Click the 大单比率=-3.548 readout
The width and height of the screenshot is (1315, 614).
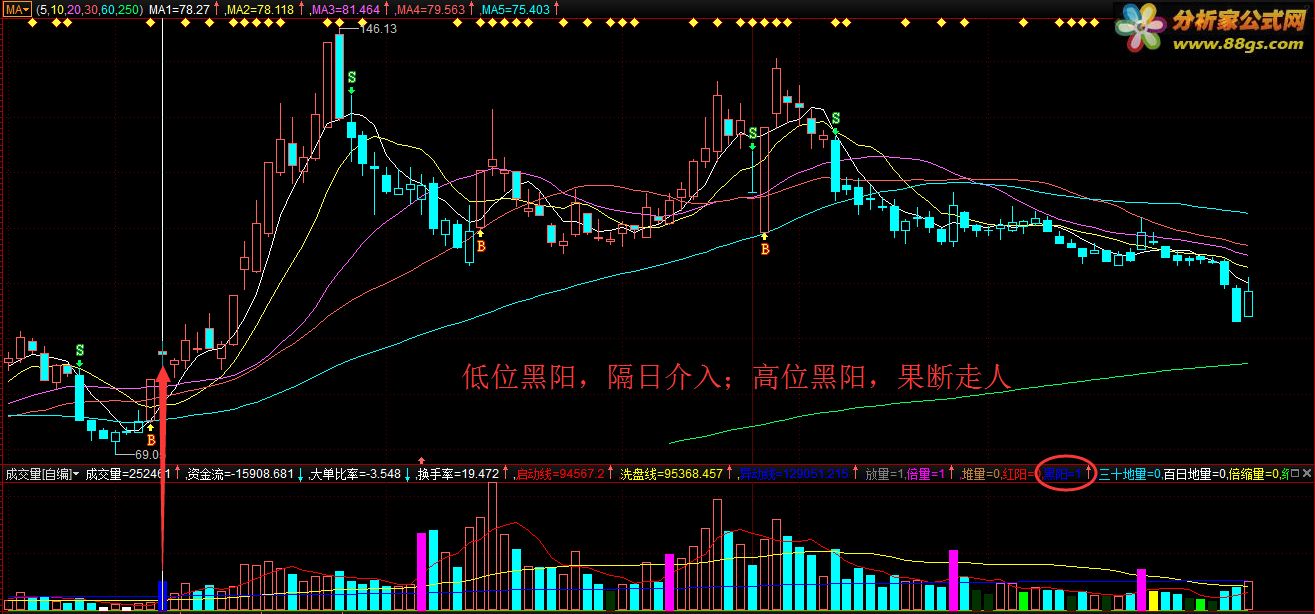pyautogui.click(x=355, y=474)
